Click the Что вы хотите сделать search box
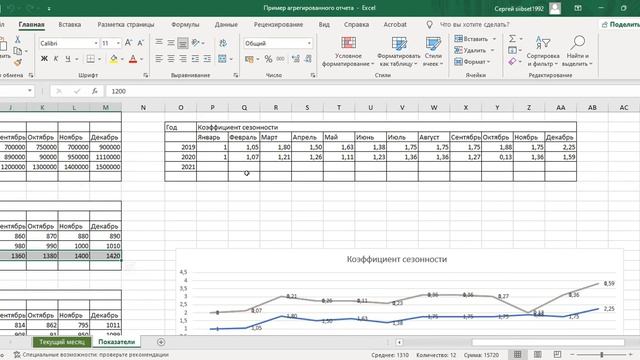The height and width of the screenshot is (360, 640). pyautogui.click(x=474, y=24)
